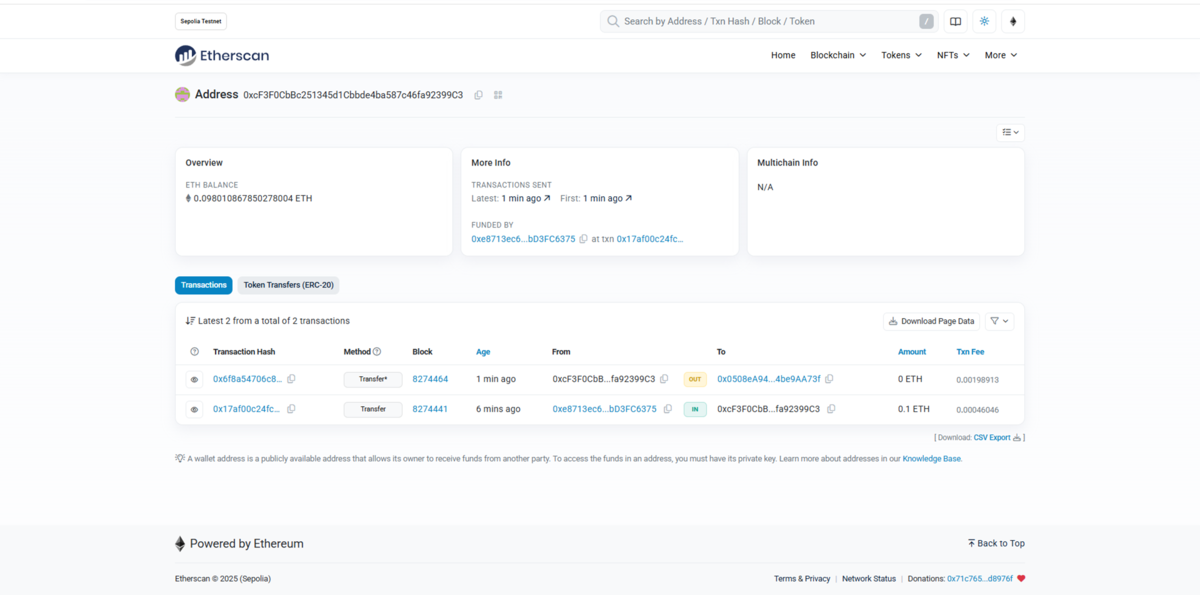Preview transaction 0x17af00c24fc with eye icon
The width and height of the screenshot is (1200, 595).
[x=195, y=409]
